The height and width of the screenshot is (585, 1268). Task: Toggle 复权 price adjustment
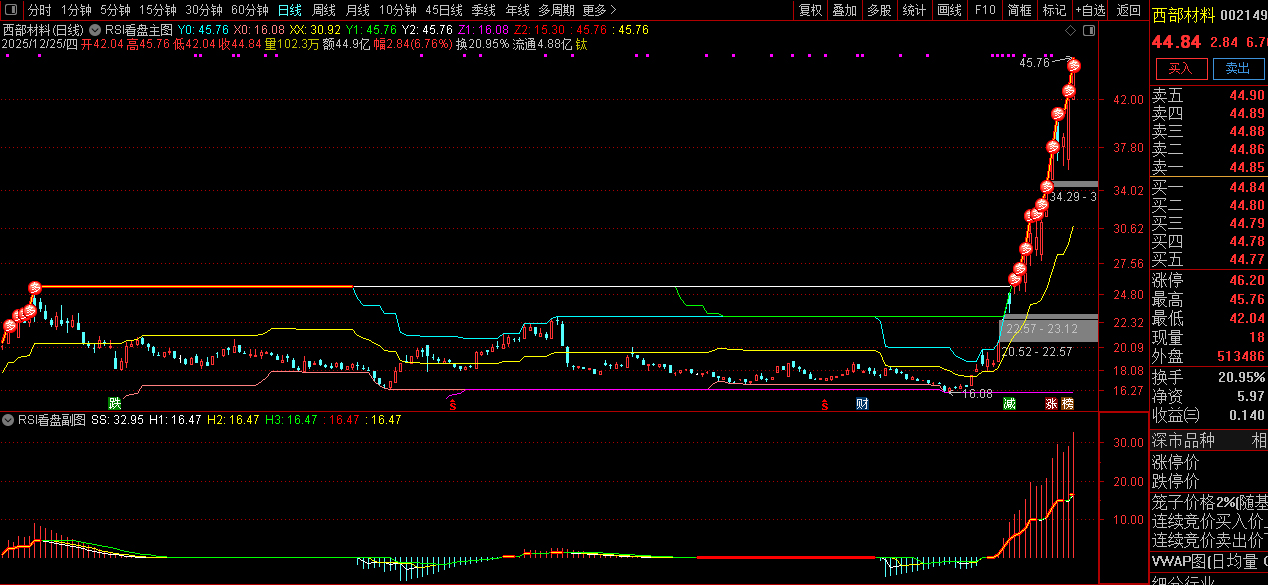(810, 10)
